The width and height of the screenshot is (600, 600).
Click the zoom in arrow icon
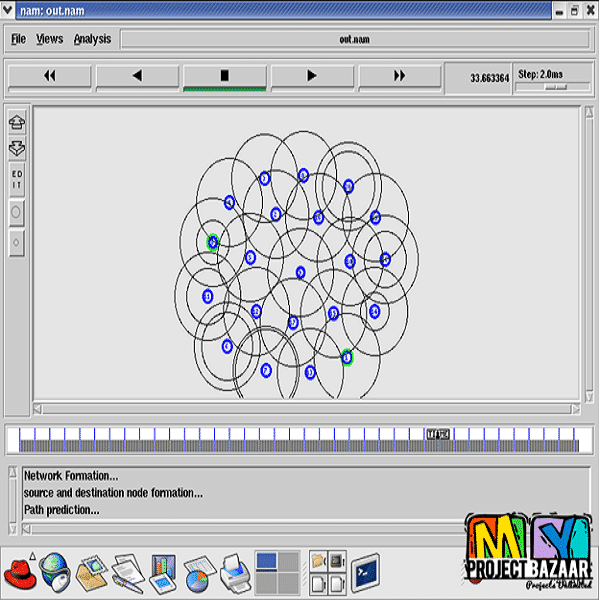tap(17, 123)
